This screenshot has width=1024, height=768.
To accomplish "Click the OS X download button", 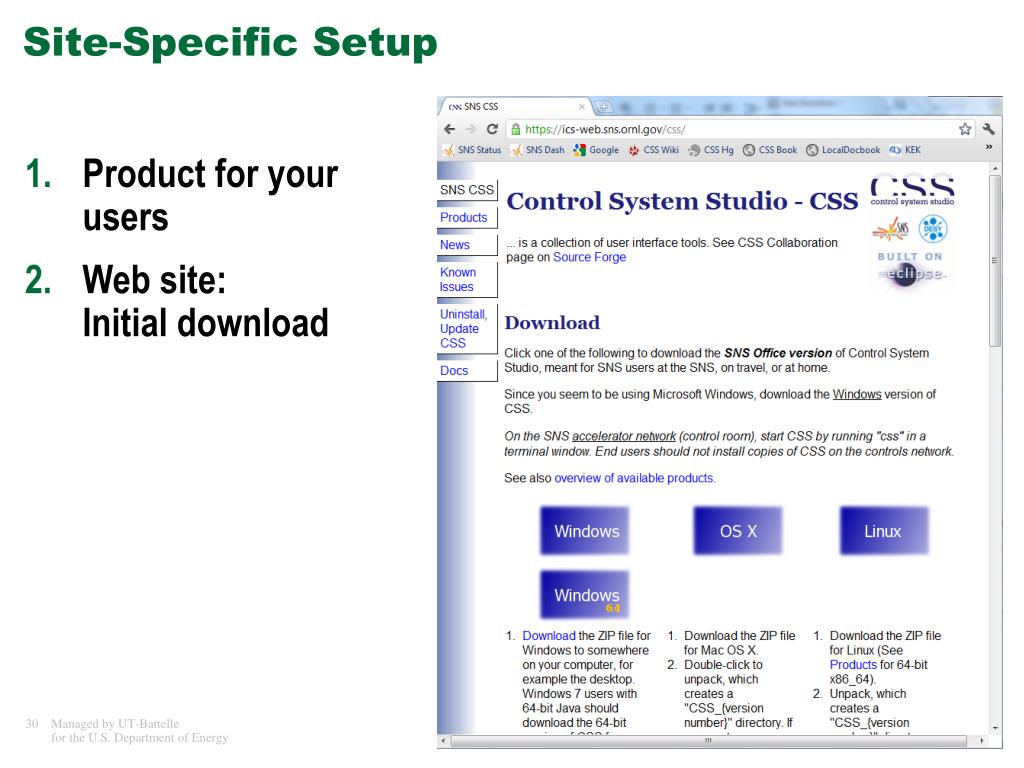I will [x=737, y=531].
